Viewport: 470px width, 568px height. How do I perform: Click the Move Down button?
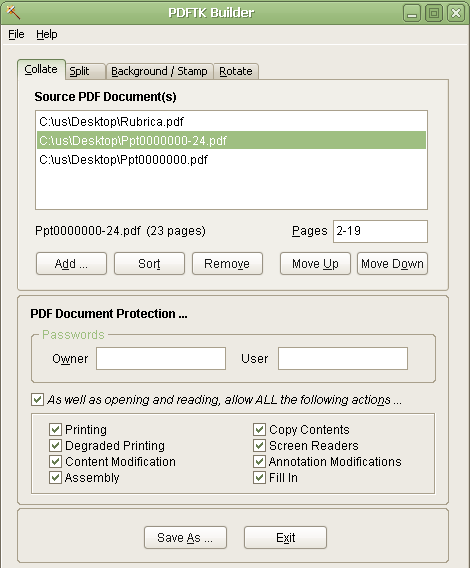[392, 264]
